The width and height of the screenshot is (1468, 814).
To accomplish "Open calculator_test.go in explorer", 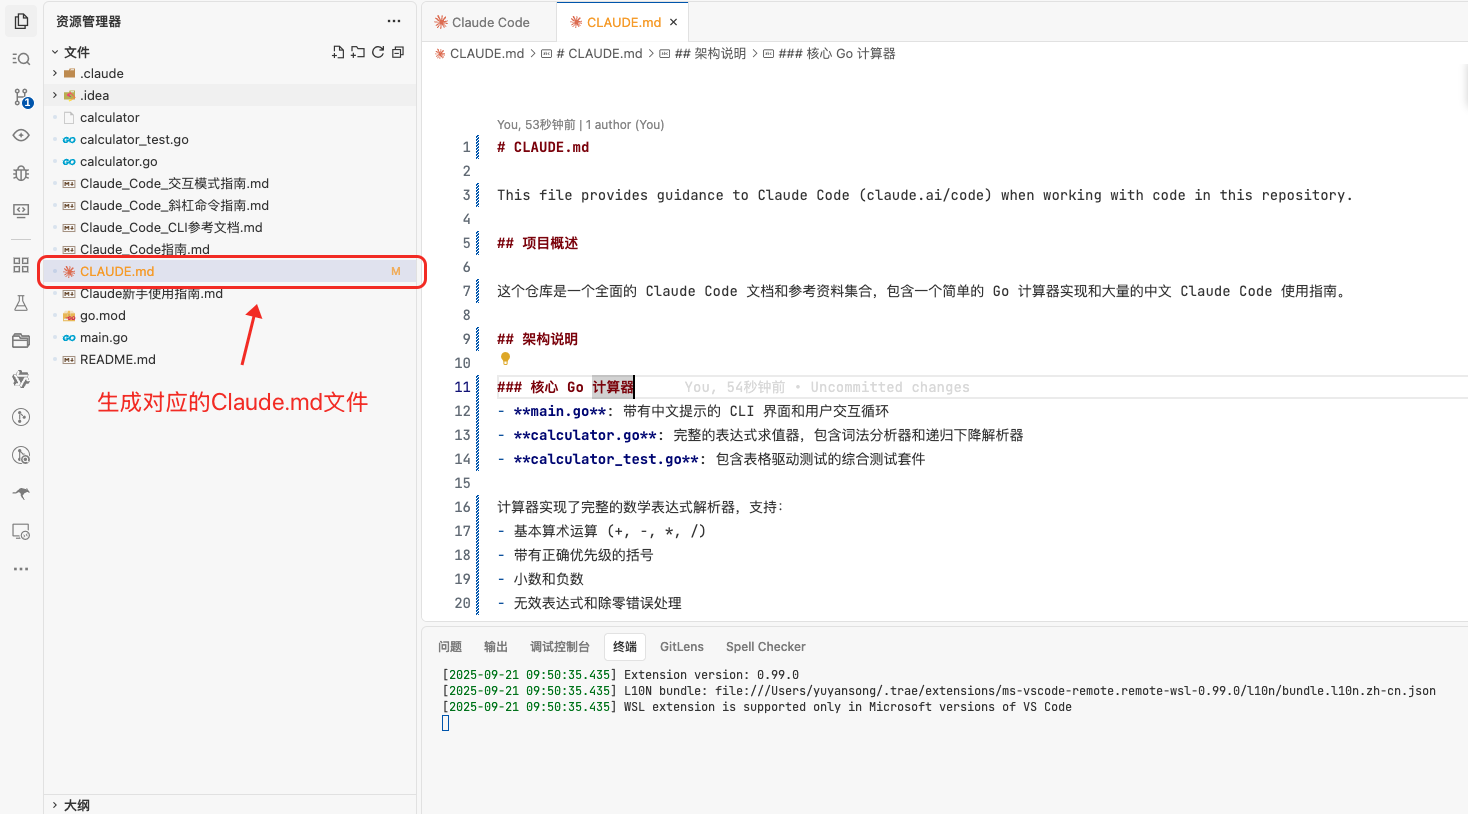I will point(230,139).
